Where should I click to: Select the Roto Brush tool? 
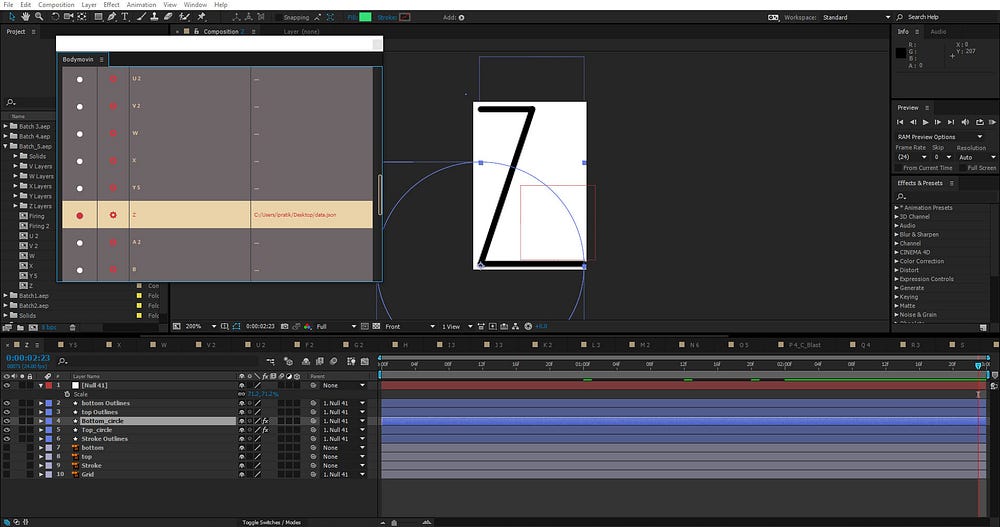[x=184, y=17]
